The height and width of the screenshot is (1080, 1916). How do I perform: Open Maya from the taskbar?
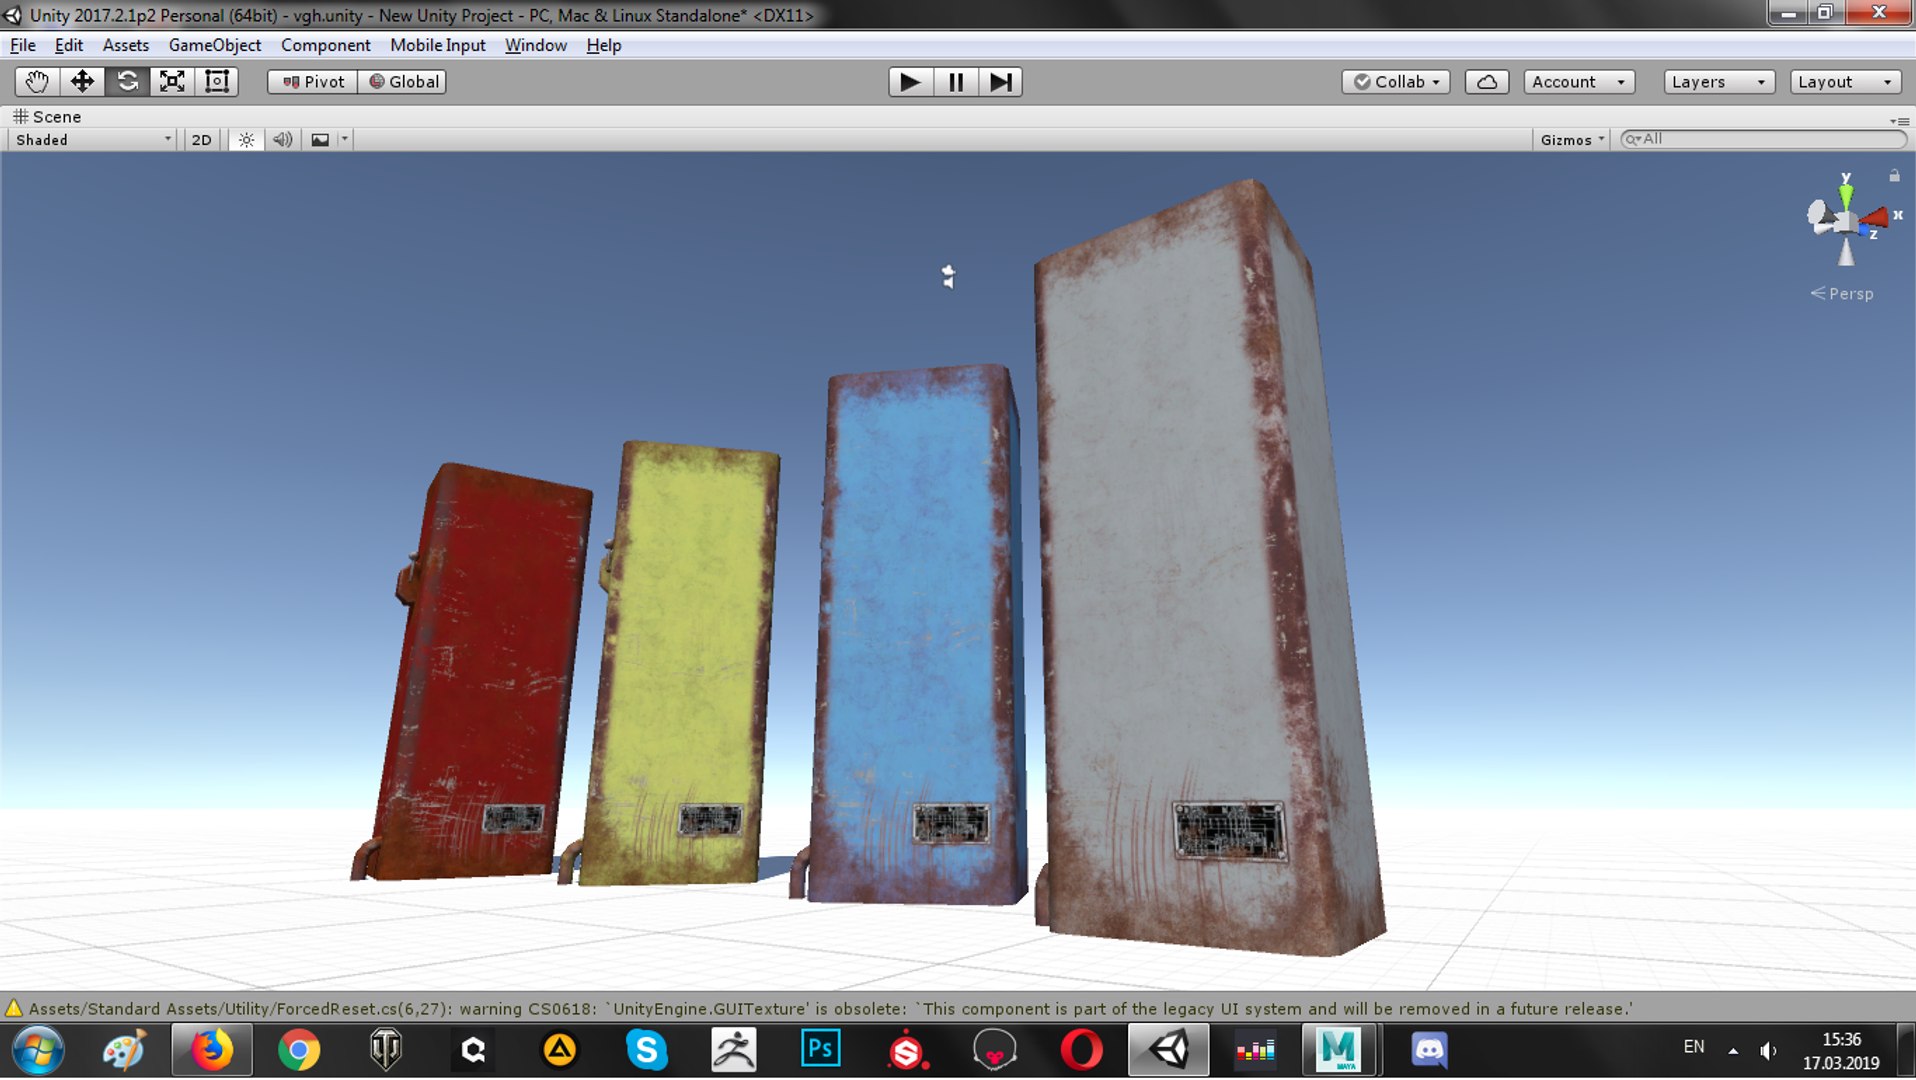coord(1339,1050)
